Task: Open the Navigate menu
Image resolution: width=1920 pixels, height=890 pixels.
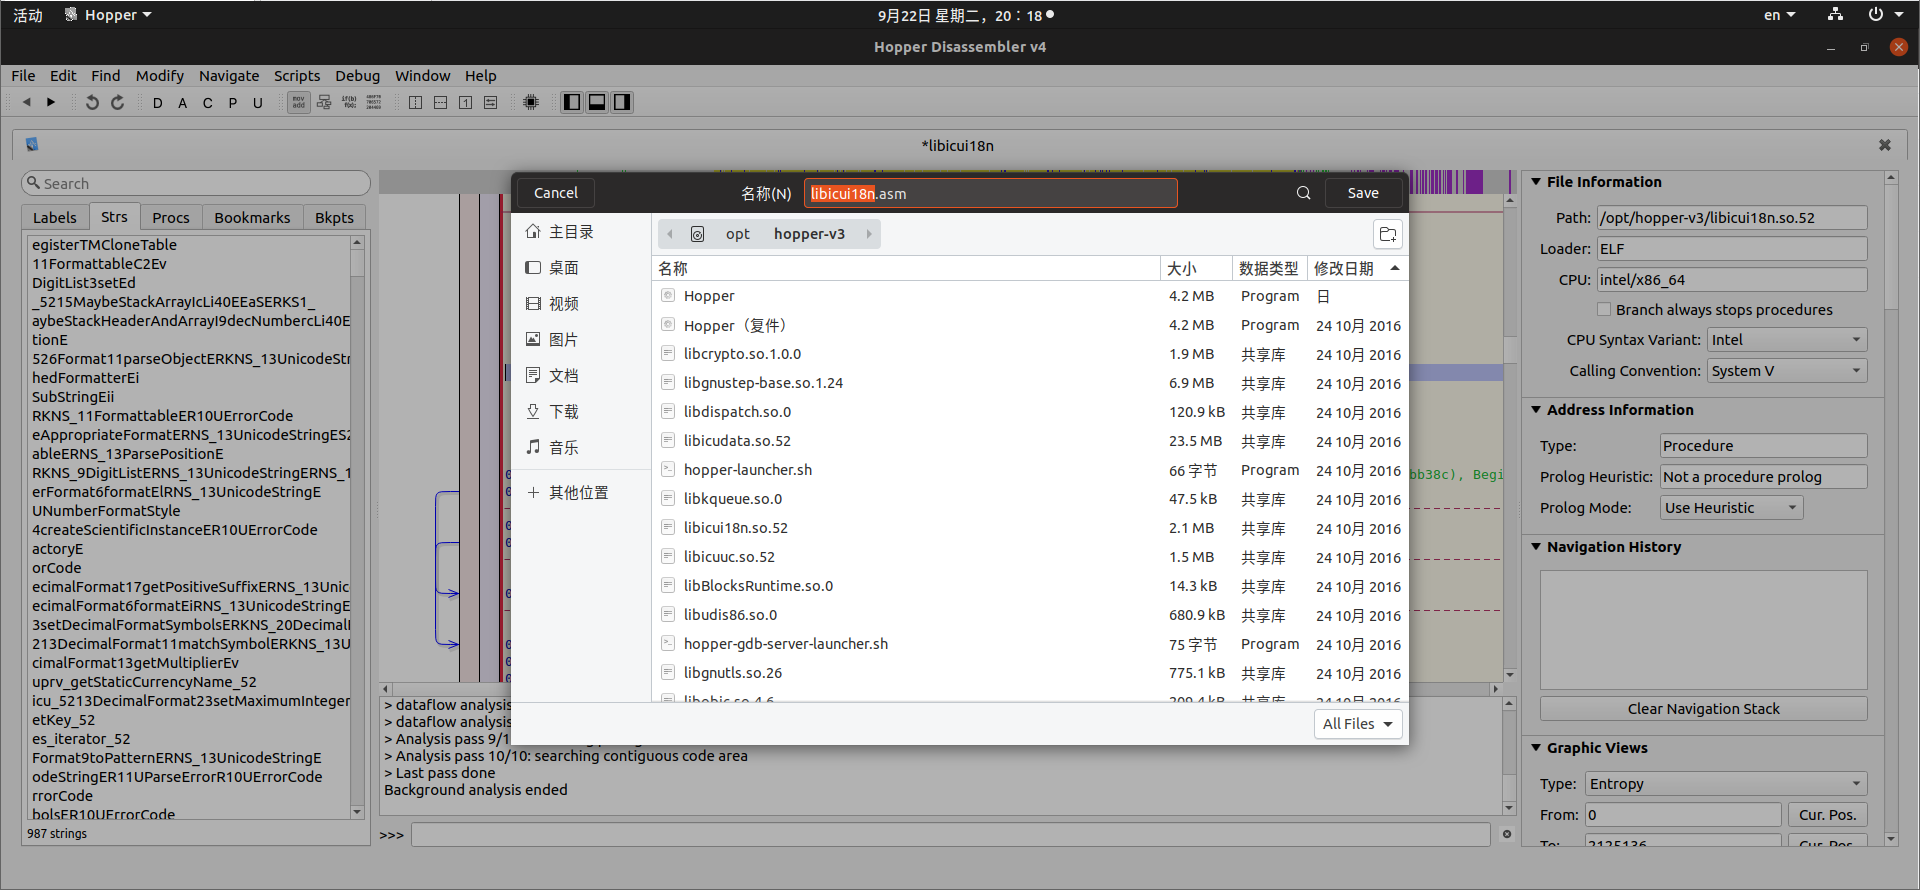Action: pos(229,76)
